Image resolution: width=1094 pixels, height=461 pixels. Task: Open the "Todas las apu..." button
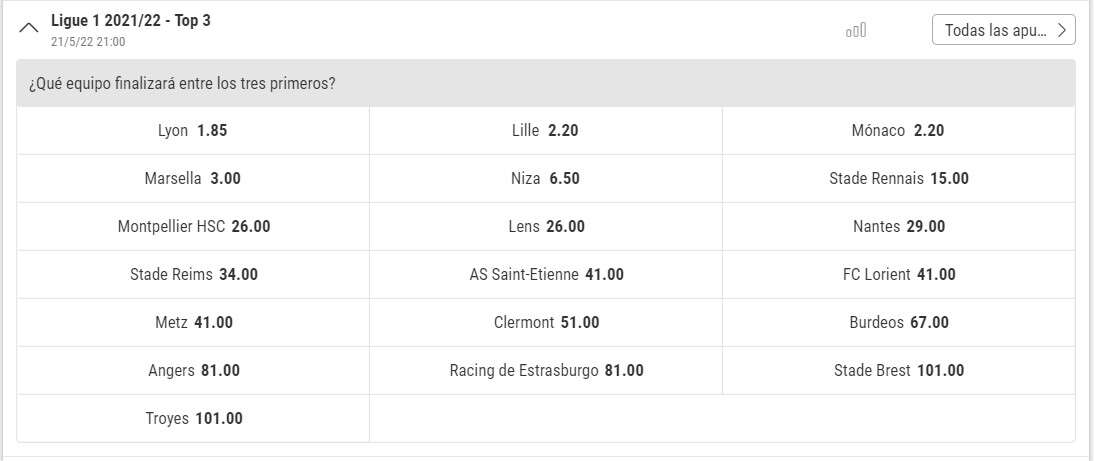[1003, 30]
